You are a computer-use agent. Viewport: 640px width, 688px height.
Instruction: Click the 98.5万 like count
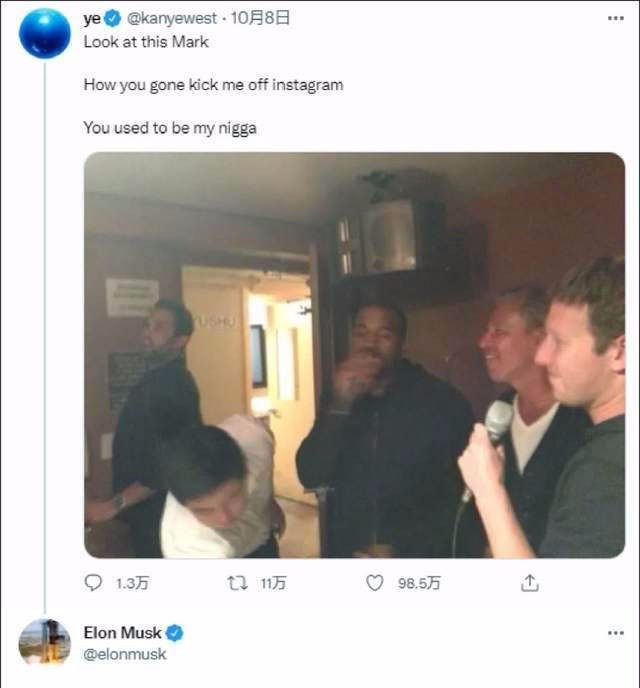pyautogui.click(x=419, y=583)
